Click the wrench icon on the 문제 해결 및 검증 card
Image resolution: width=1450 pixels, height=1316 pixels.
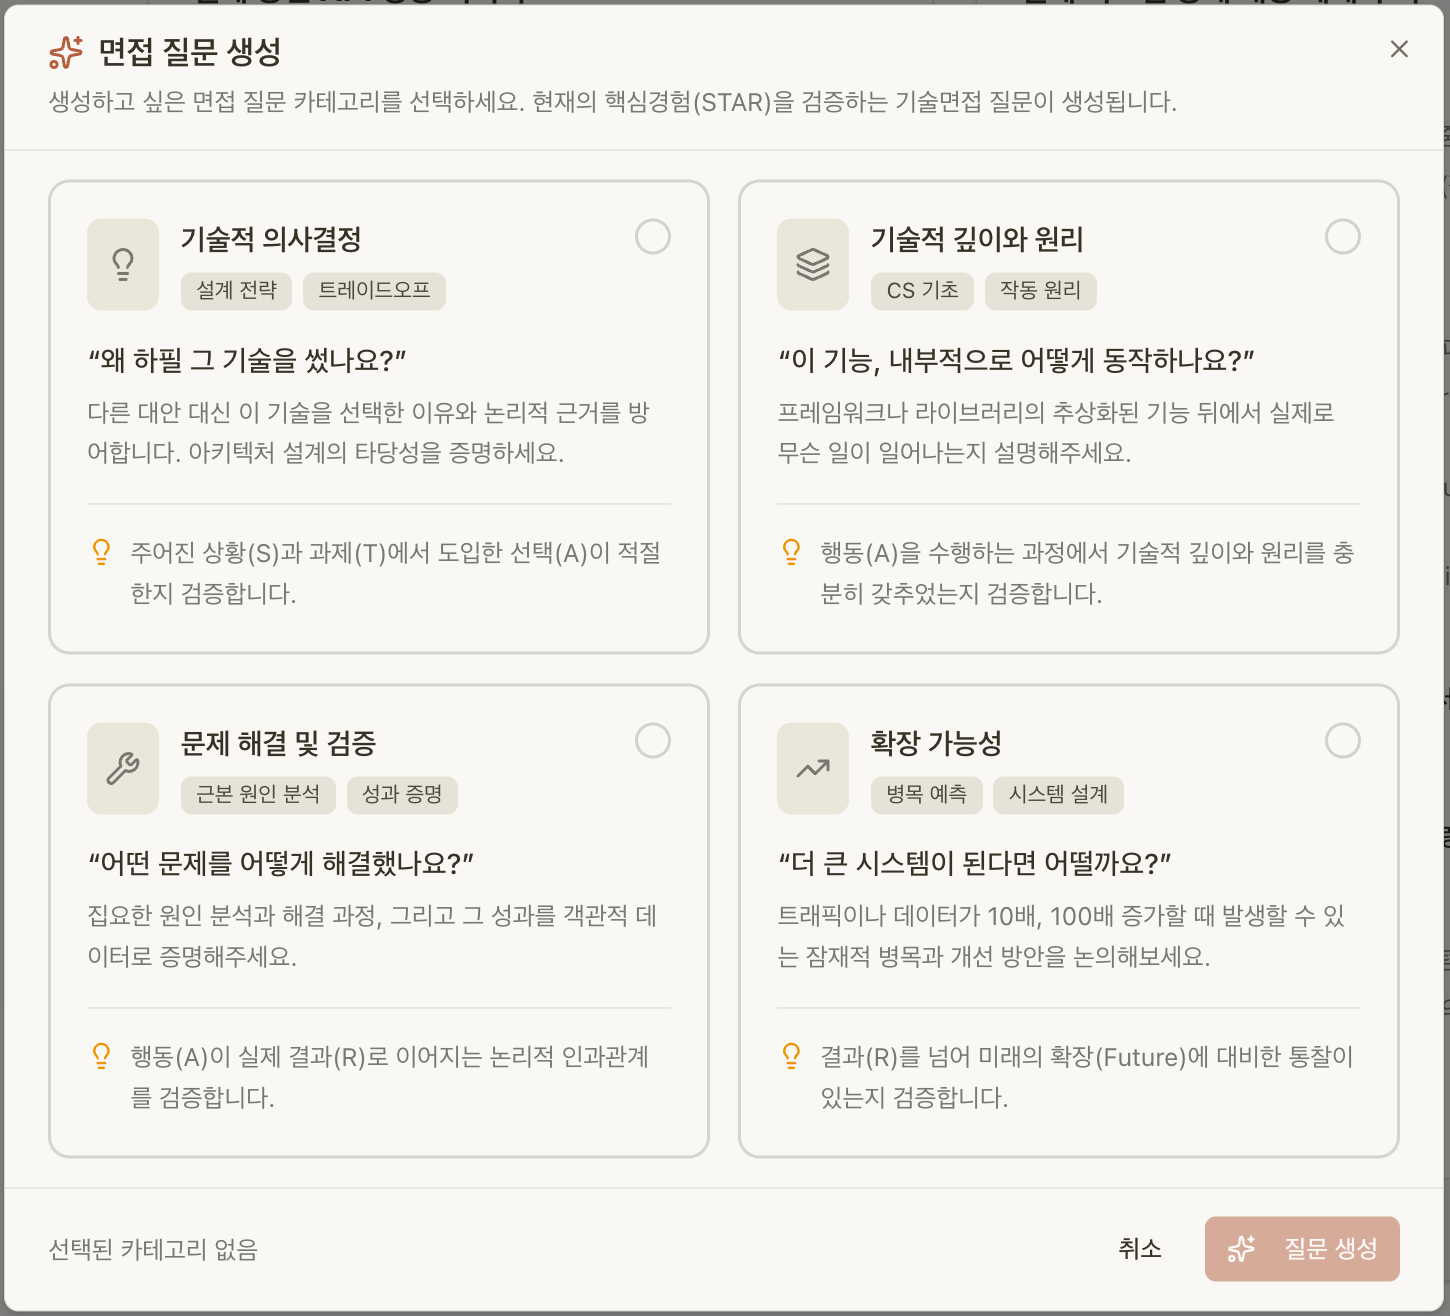coord(123,768)
